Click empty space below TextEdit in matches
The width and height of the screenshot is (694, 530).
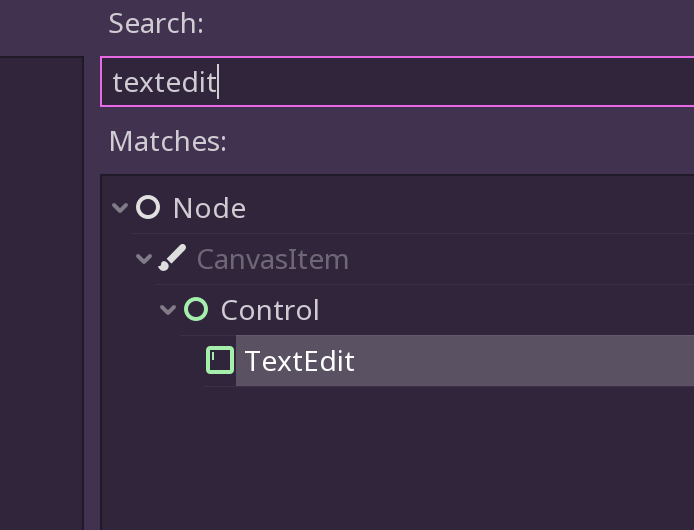click(x=397, y=456)
